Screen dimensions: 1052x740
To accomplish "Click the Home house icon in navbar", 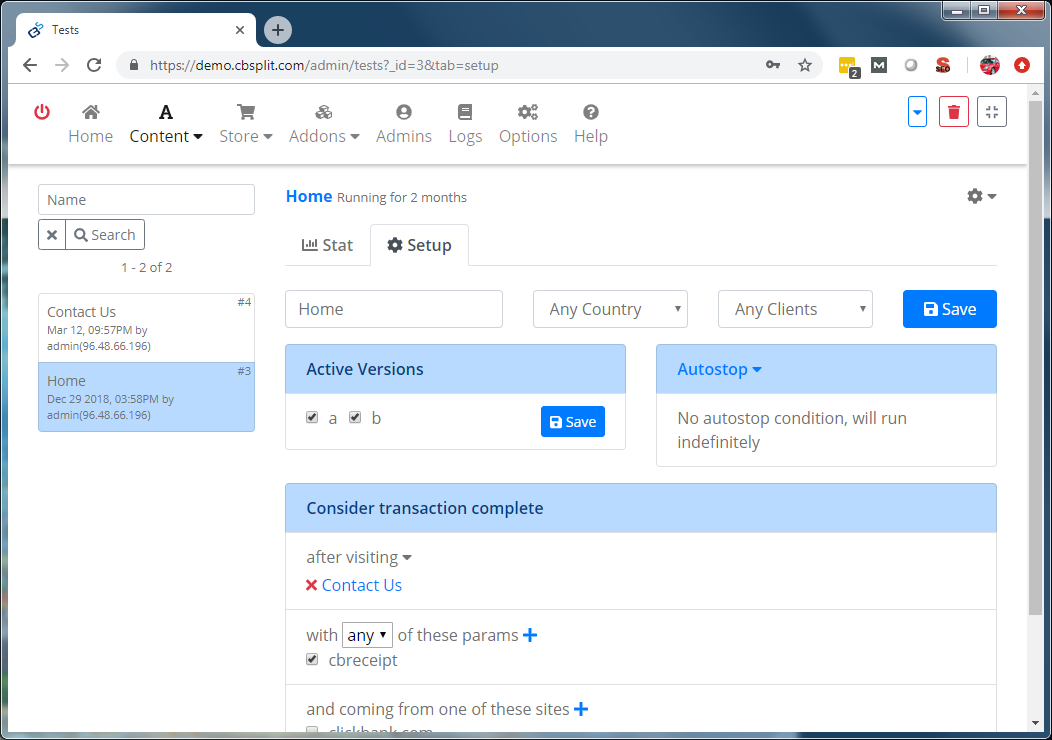I will click(90, 112).
